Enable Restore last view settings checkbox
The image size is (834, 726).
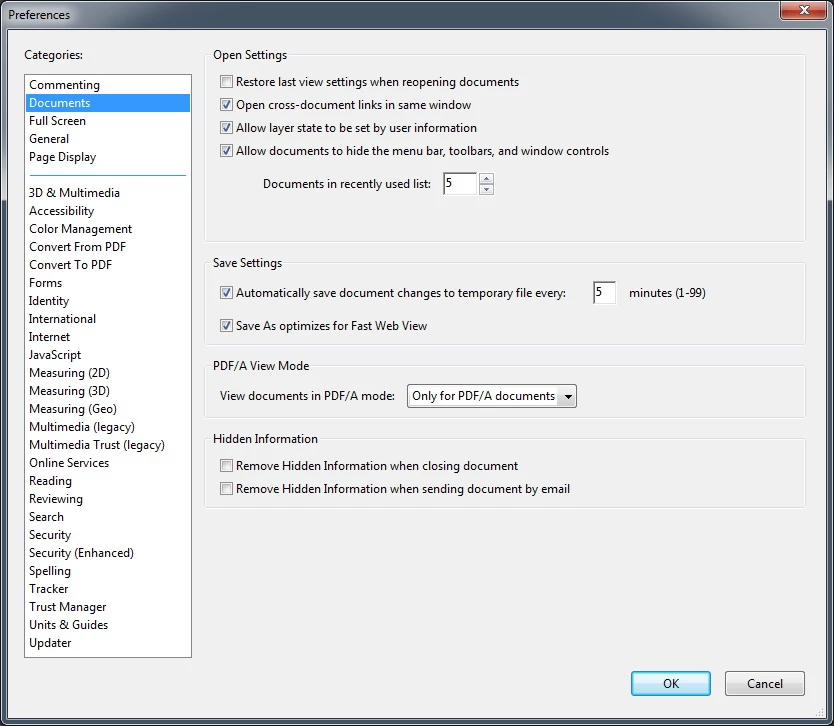226,82
